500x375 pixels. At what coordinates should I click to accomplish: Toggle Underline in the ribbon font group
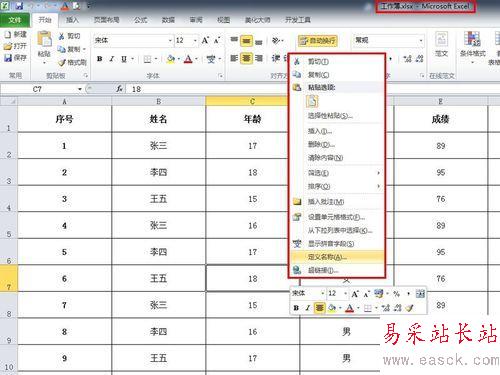[x=124, y=59]
